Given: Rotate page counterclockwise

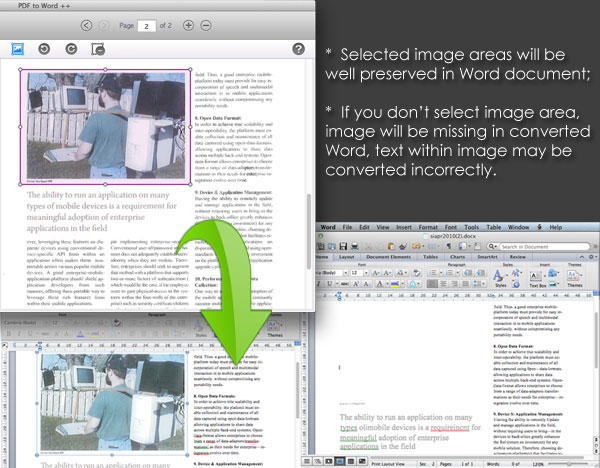Looking at the screenshot, I should click(44, 49).
